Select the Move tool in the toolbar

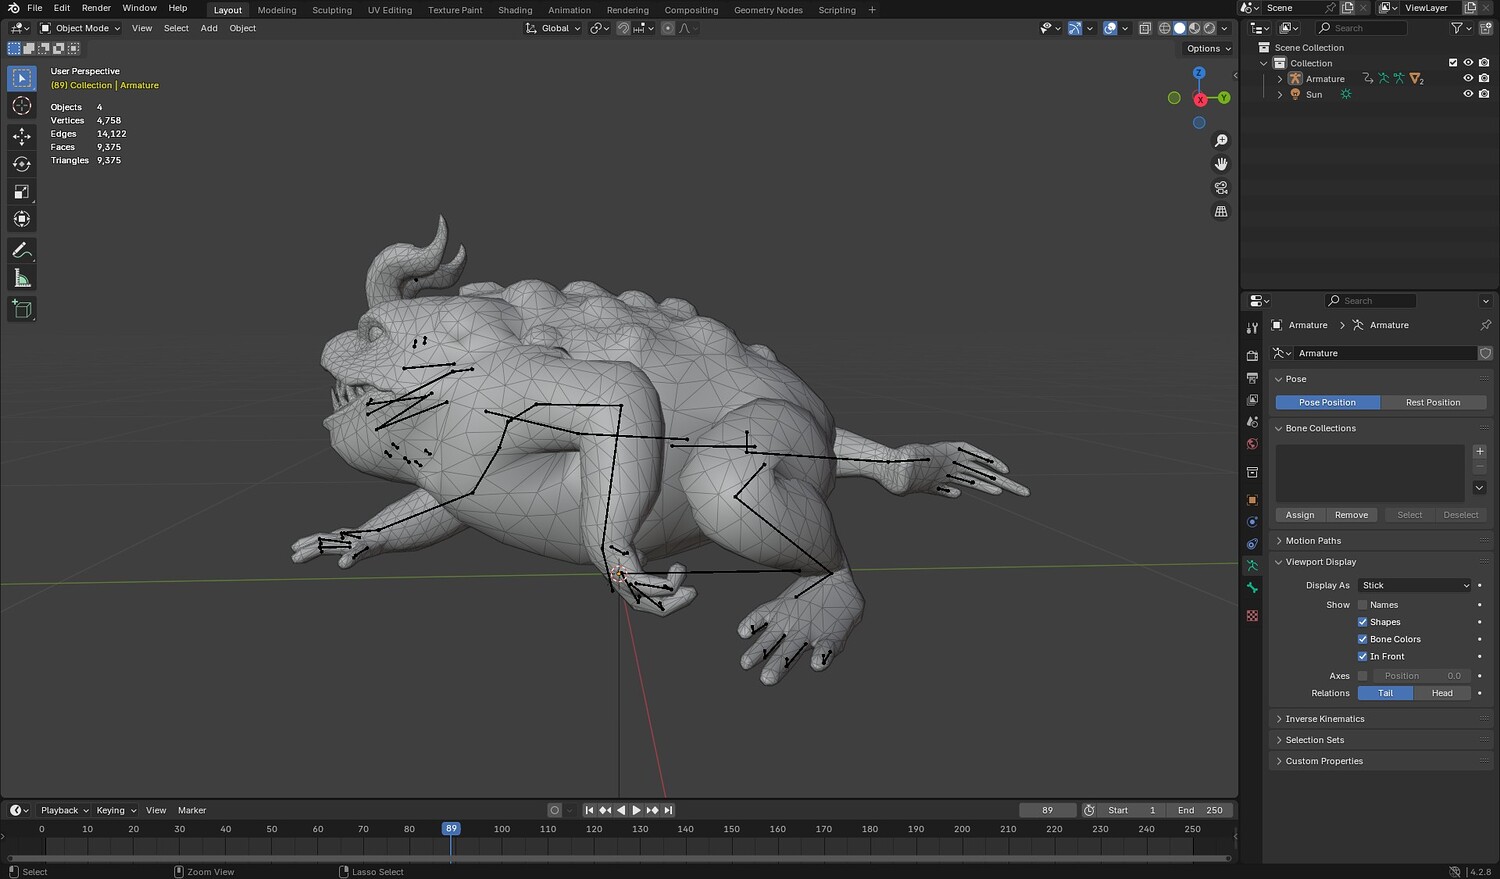pos(22,136)
